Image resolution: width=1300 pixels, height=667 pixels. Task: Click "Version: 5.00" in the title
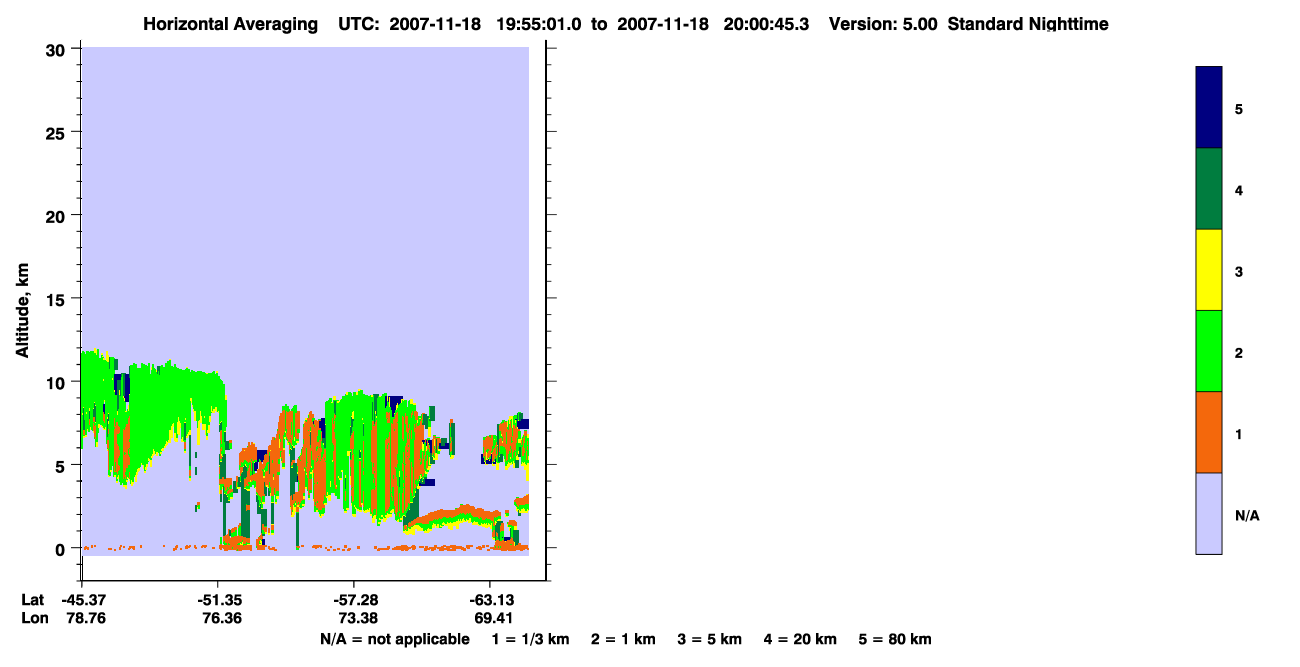tap(883, 24)
